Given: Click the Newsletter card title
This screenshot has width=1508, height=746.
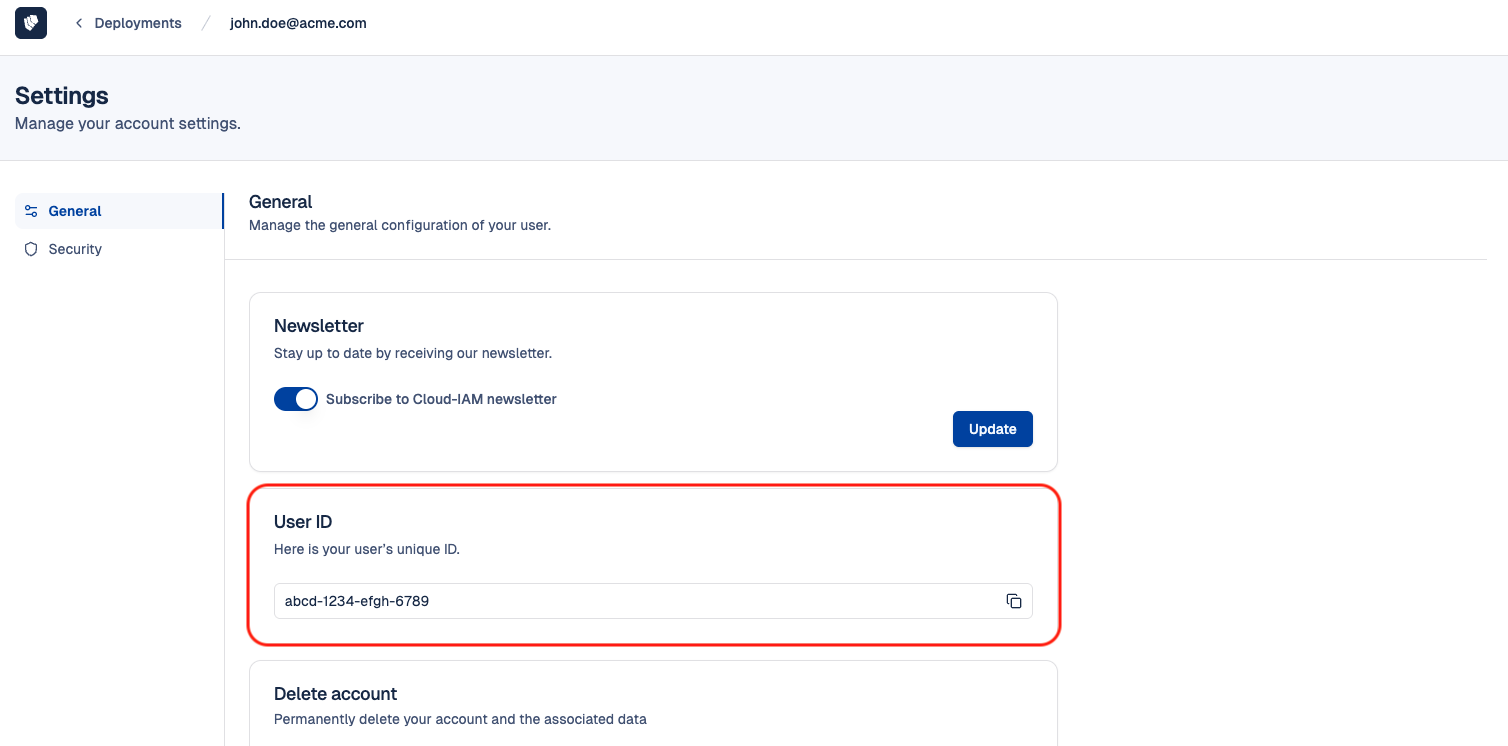Looking at the screenshot, I should click(319, 326).
